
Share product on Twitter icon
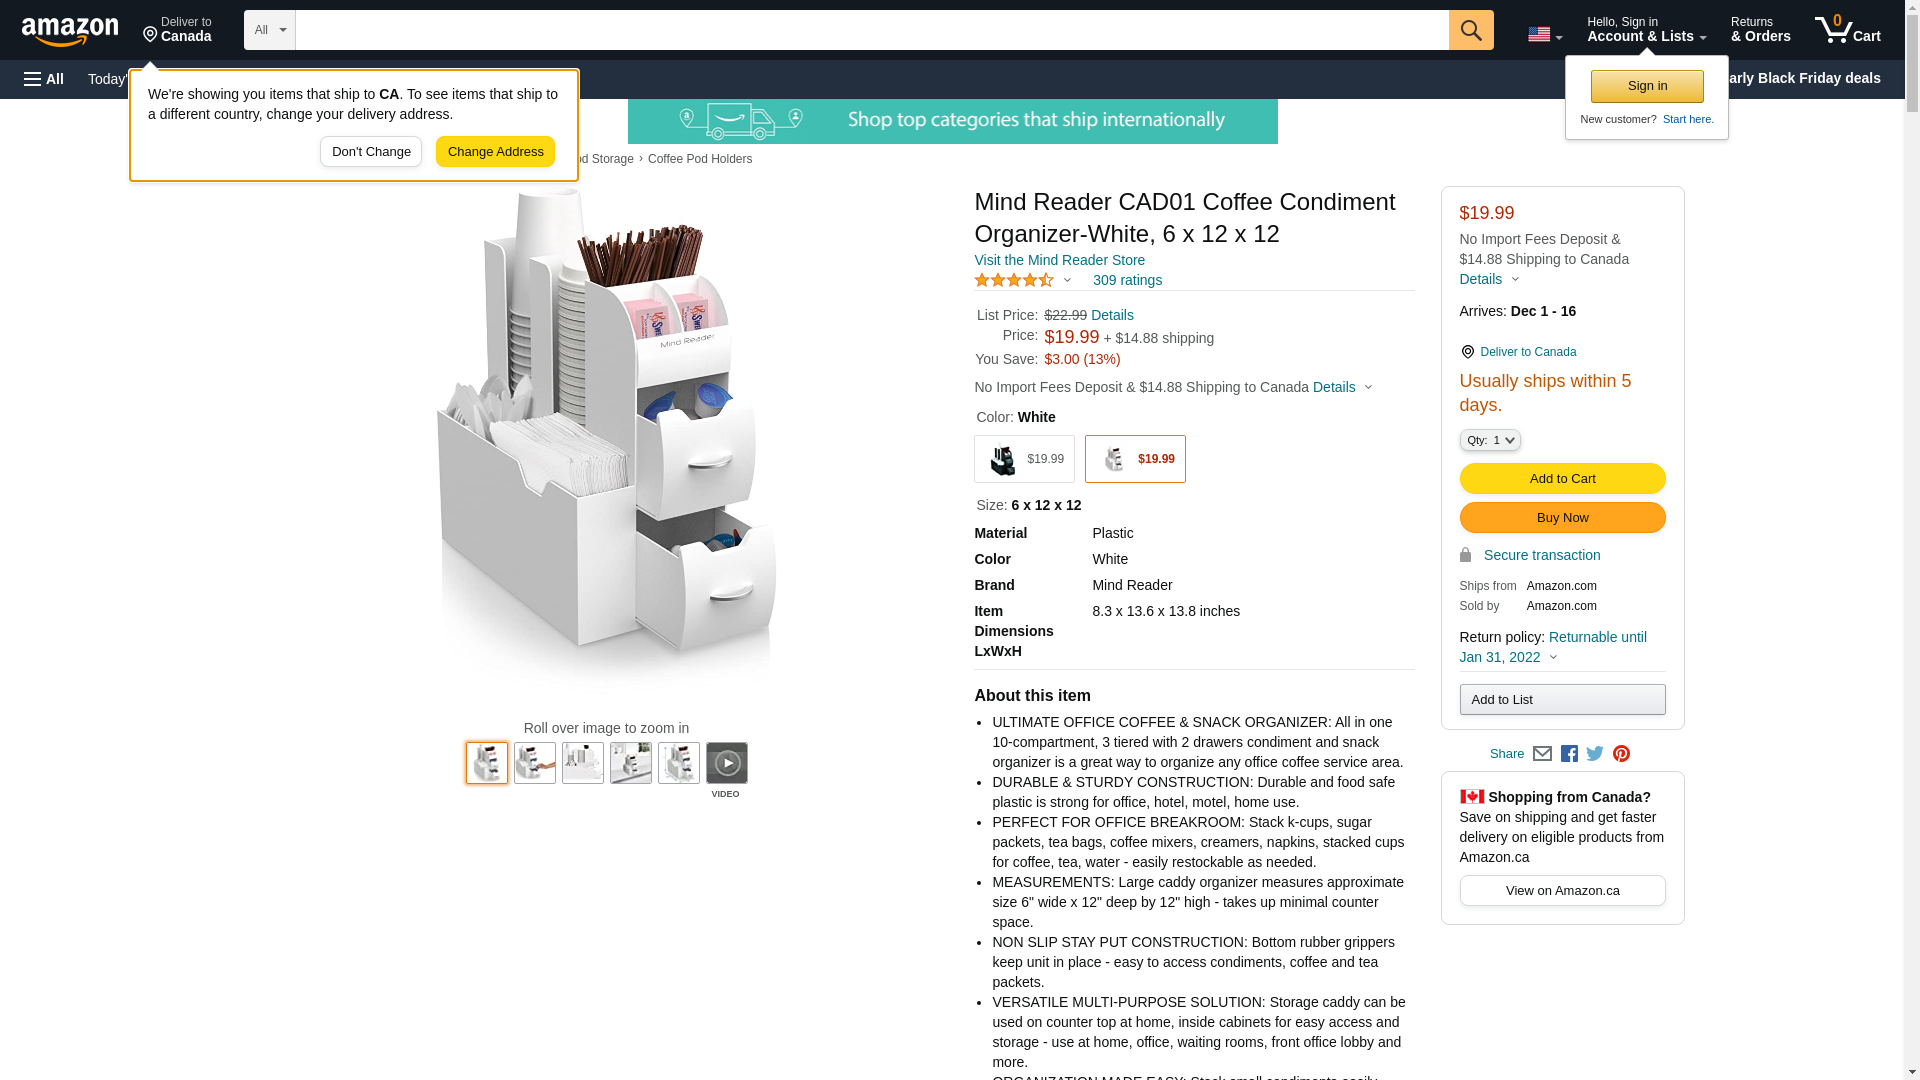click(x=1595, y=754)
